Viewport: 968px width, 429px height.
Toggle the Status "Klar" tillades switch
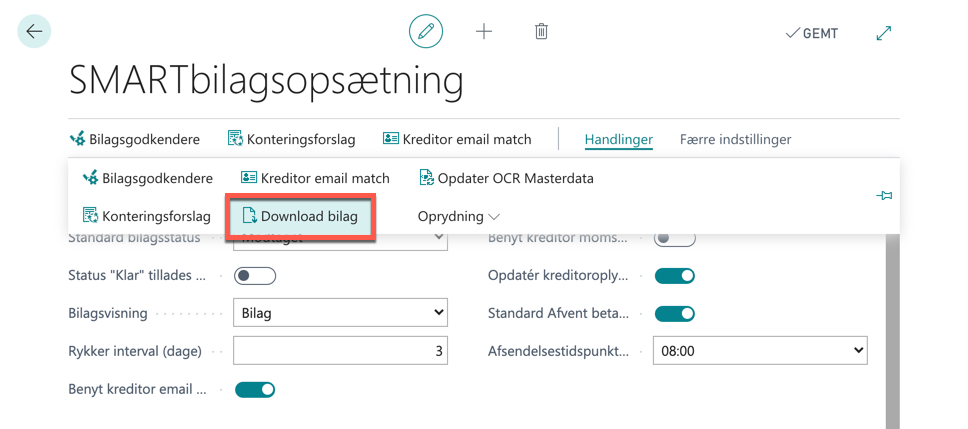255,275
